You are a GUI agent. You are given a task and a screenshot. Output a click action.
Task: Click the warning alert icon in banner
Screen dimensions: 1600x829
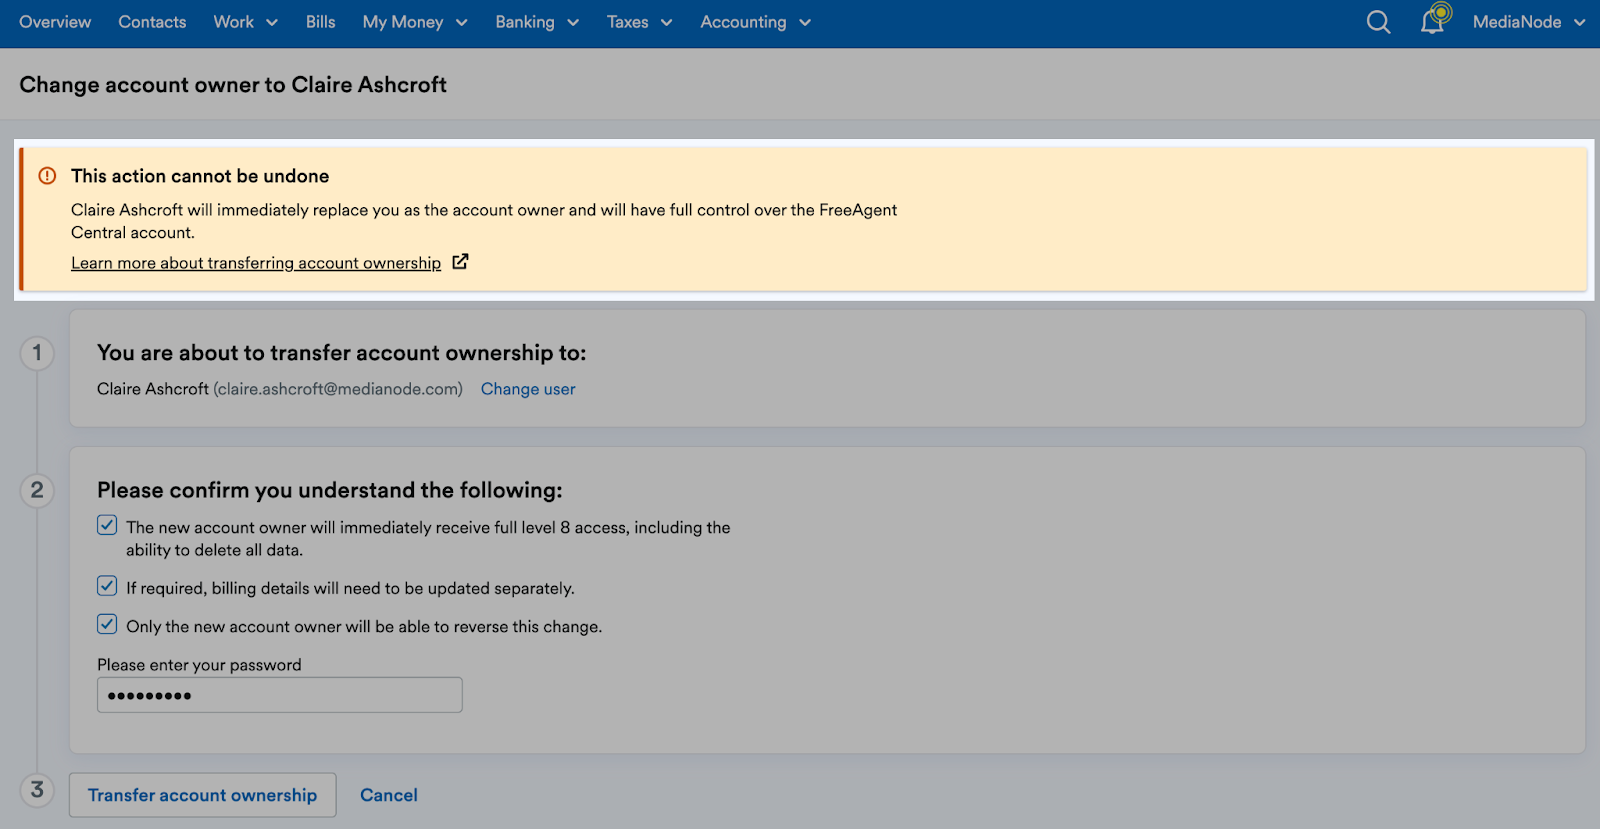[x=47, y=176]
